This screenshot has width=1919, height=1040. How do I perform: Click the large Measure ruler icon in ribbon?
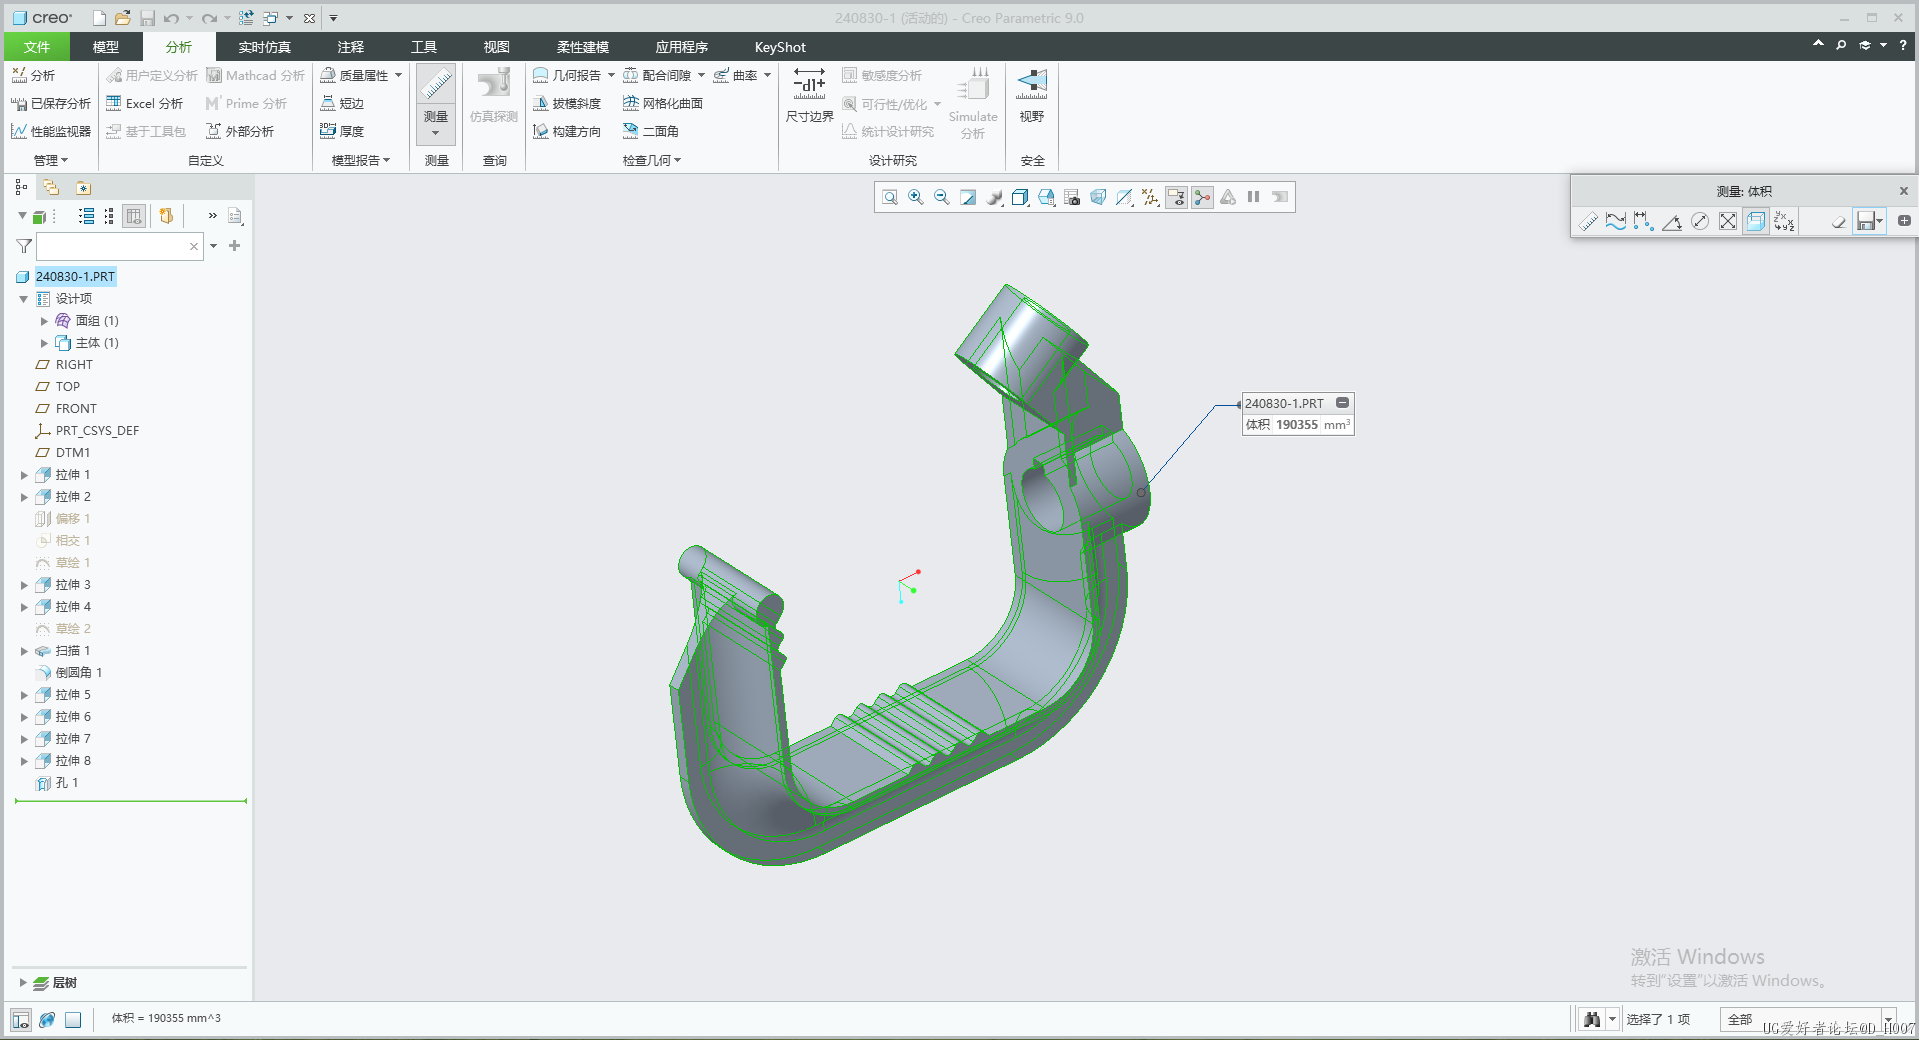(x=436, y=85)
